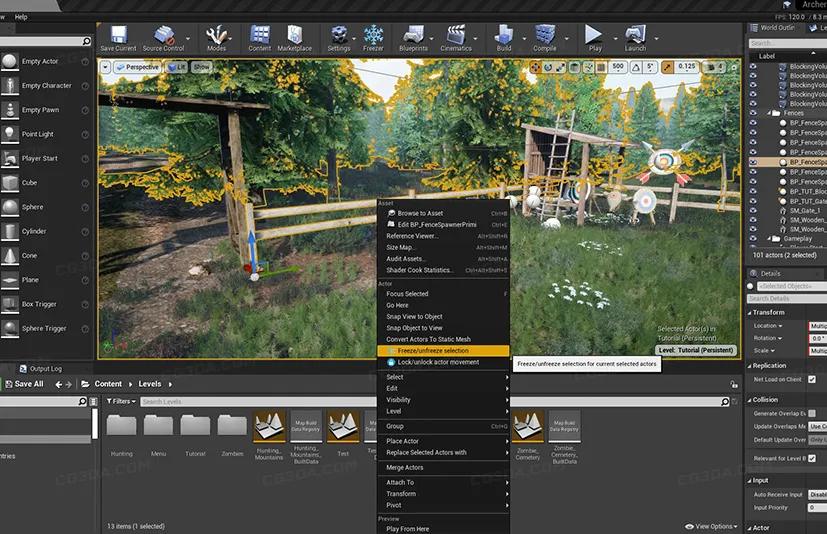Open the viewport options dropdown arrow
The image size is (827, 534).
(105, 67)
